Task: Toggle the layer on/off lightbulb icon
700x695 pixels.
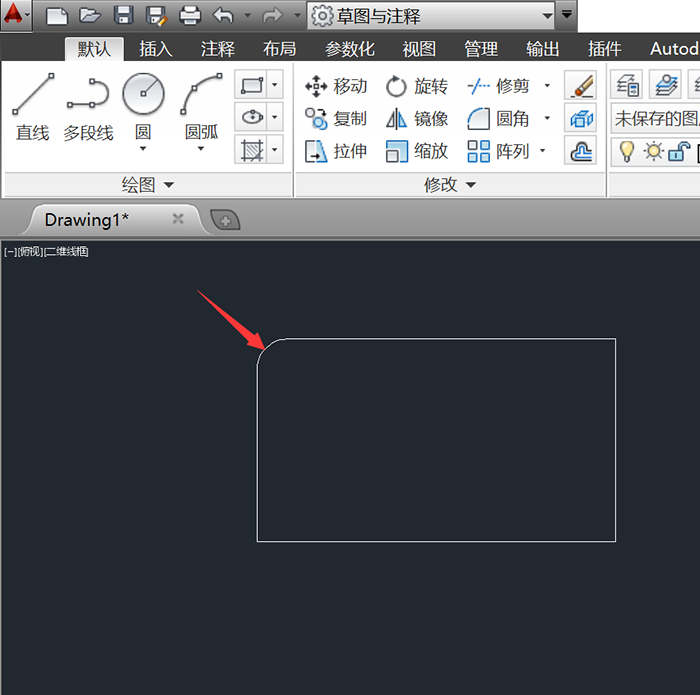Action: coord(627,151)
